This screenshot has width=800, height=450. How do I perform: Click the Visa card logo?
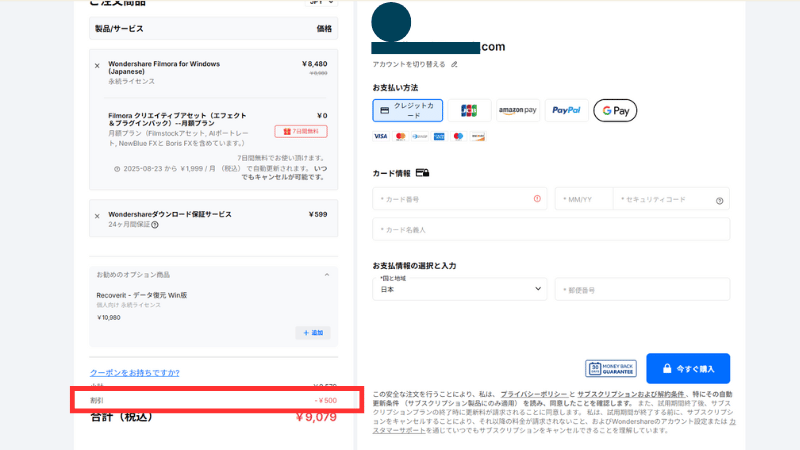click(x=381, y=136)
